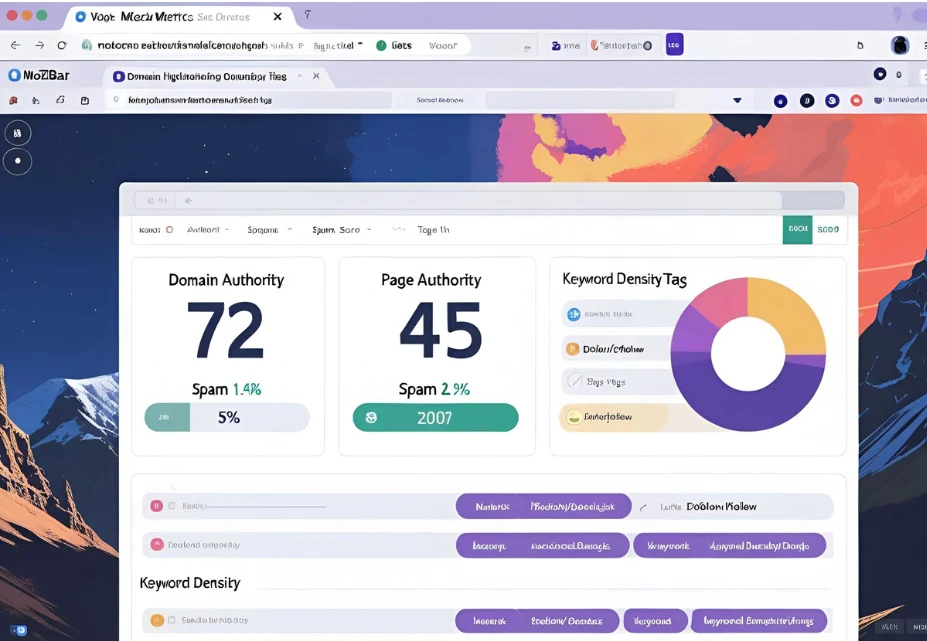Click the green text link beside the green button
The image size is (927, 641).
click(828, 229)
